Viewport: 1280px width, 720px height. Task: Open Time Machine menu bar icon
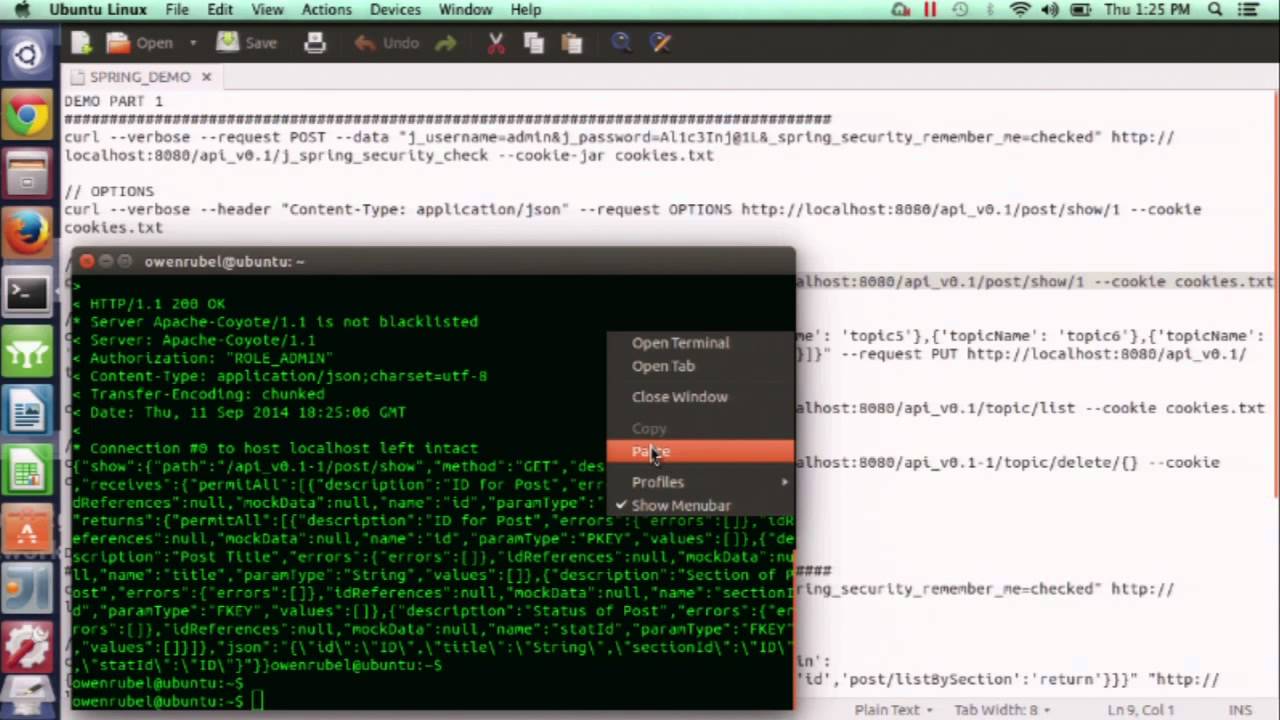[x=960, y=10]
